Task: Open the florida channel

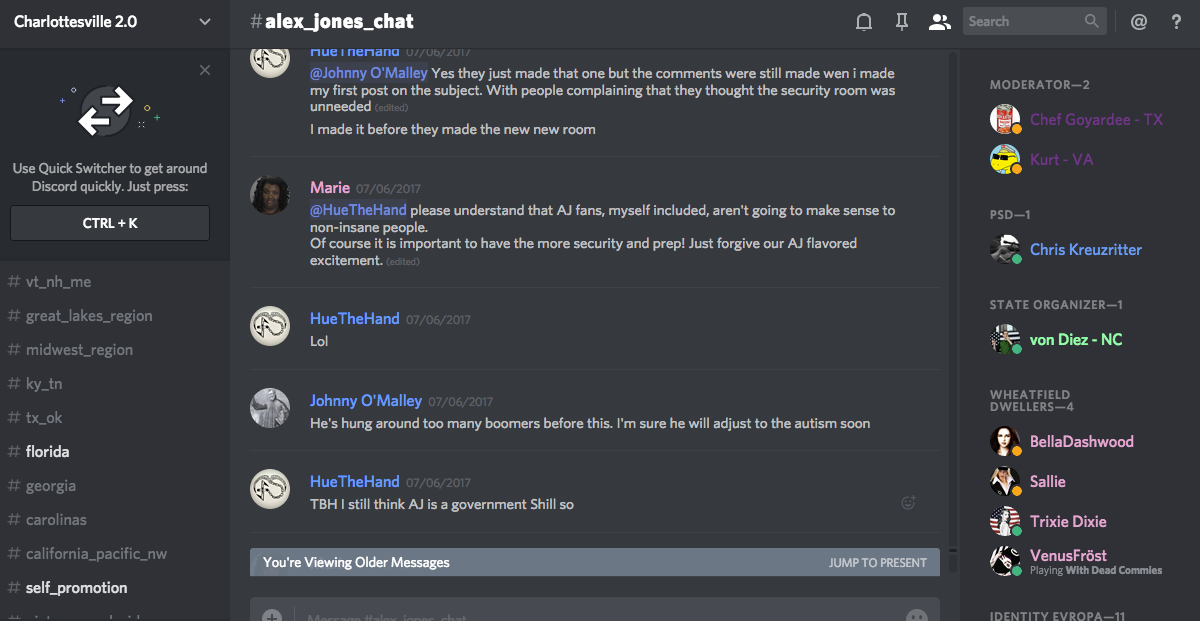Action: tap(48, 451)
